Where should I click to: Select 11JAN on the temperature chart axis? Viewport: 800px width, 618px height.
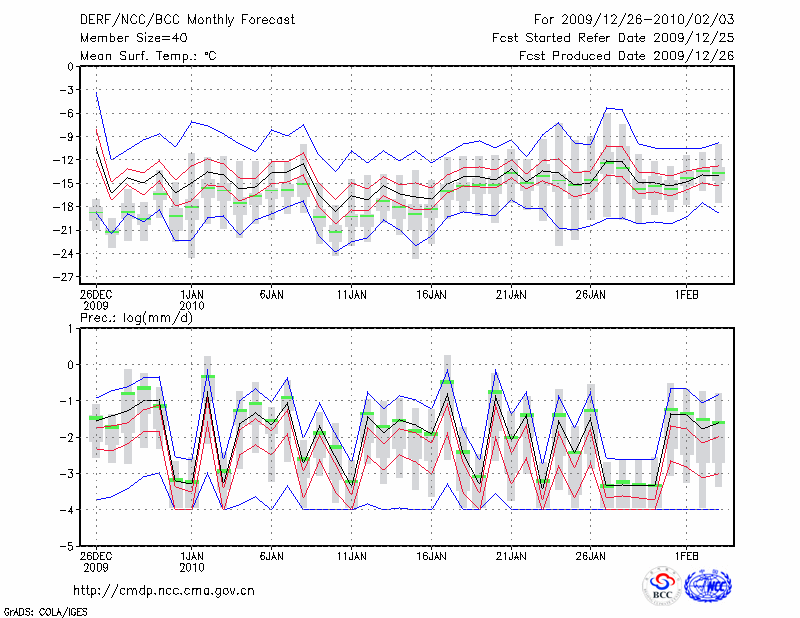(x=350, y=296)
